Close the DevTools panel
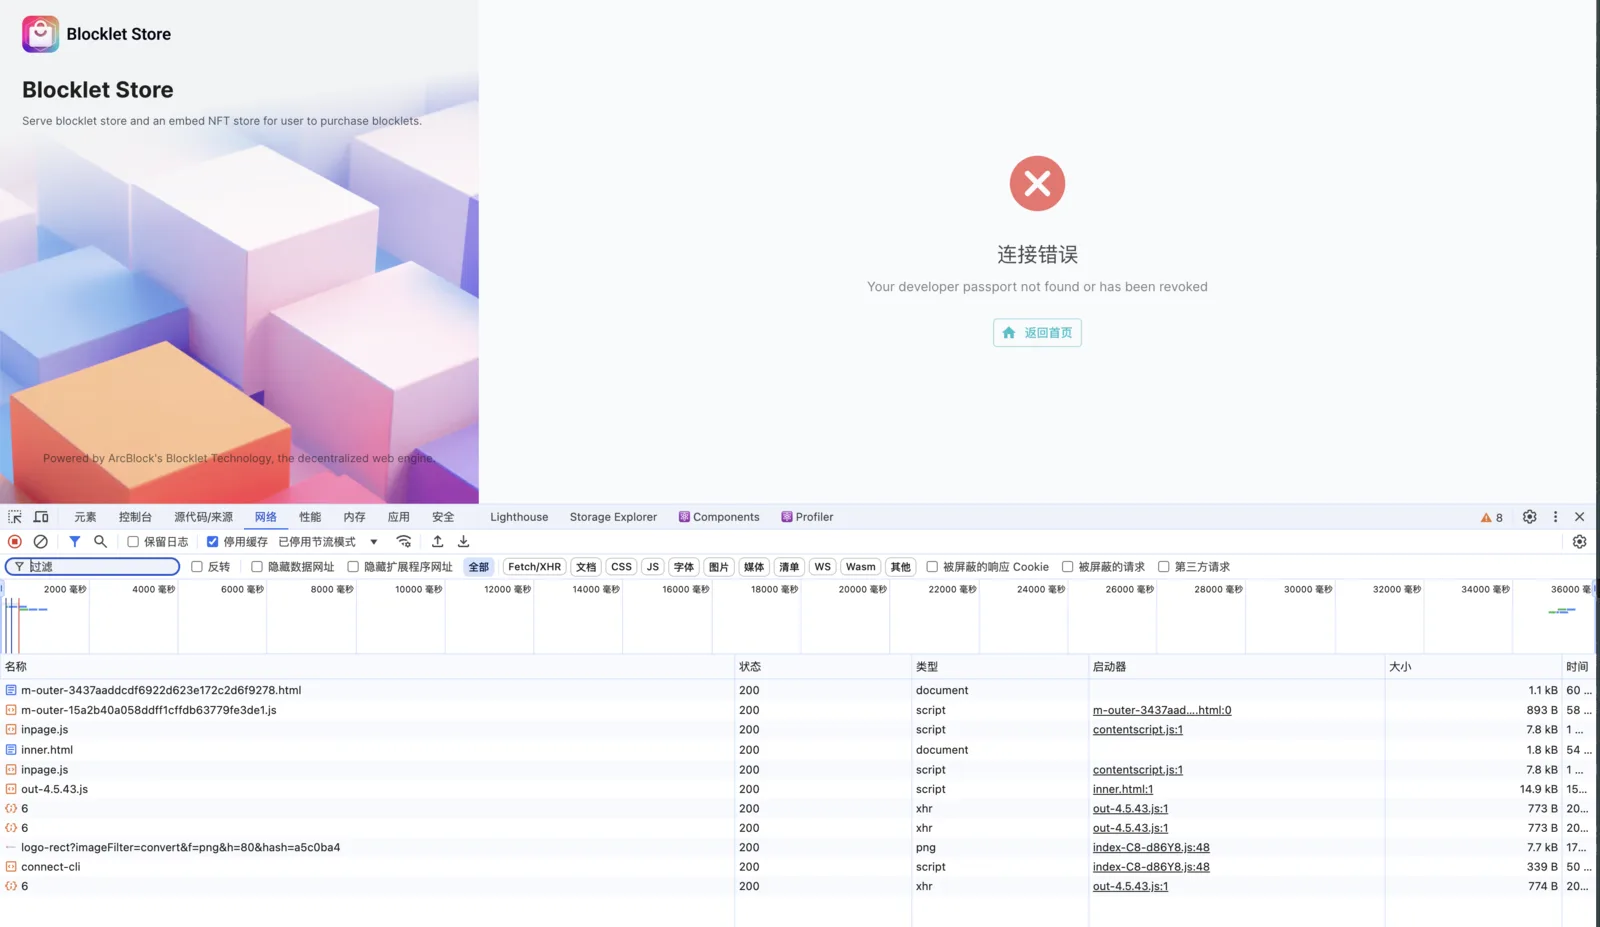The image size is (1600, 927). [1580, 517]
